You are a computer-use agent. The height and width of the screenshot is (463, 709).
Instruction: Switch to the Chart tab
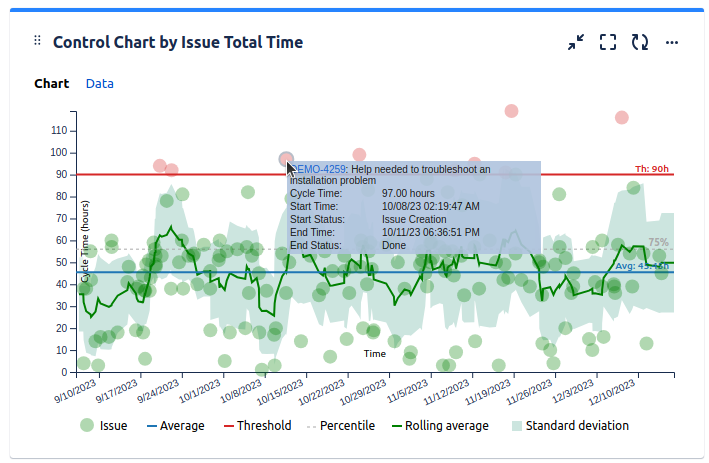[52, 84]
